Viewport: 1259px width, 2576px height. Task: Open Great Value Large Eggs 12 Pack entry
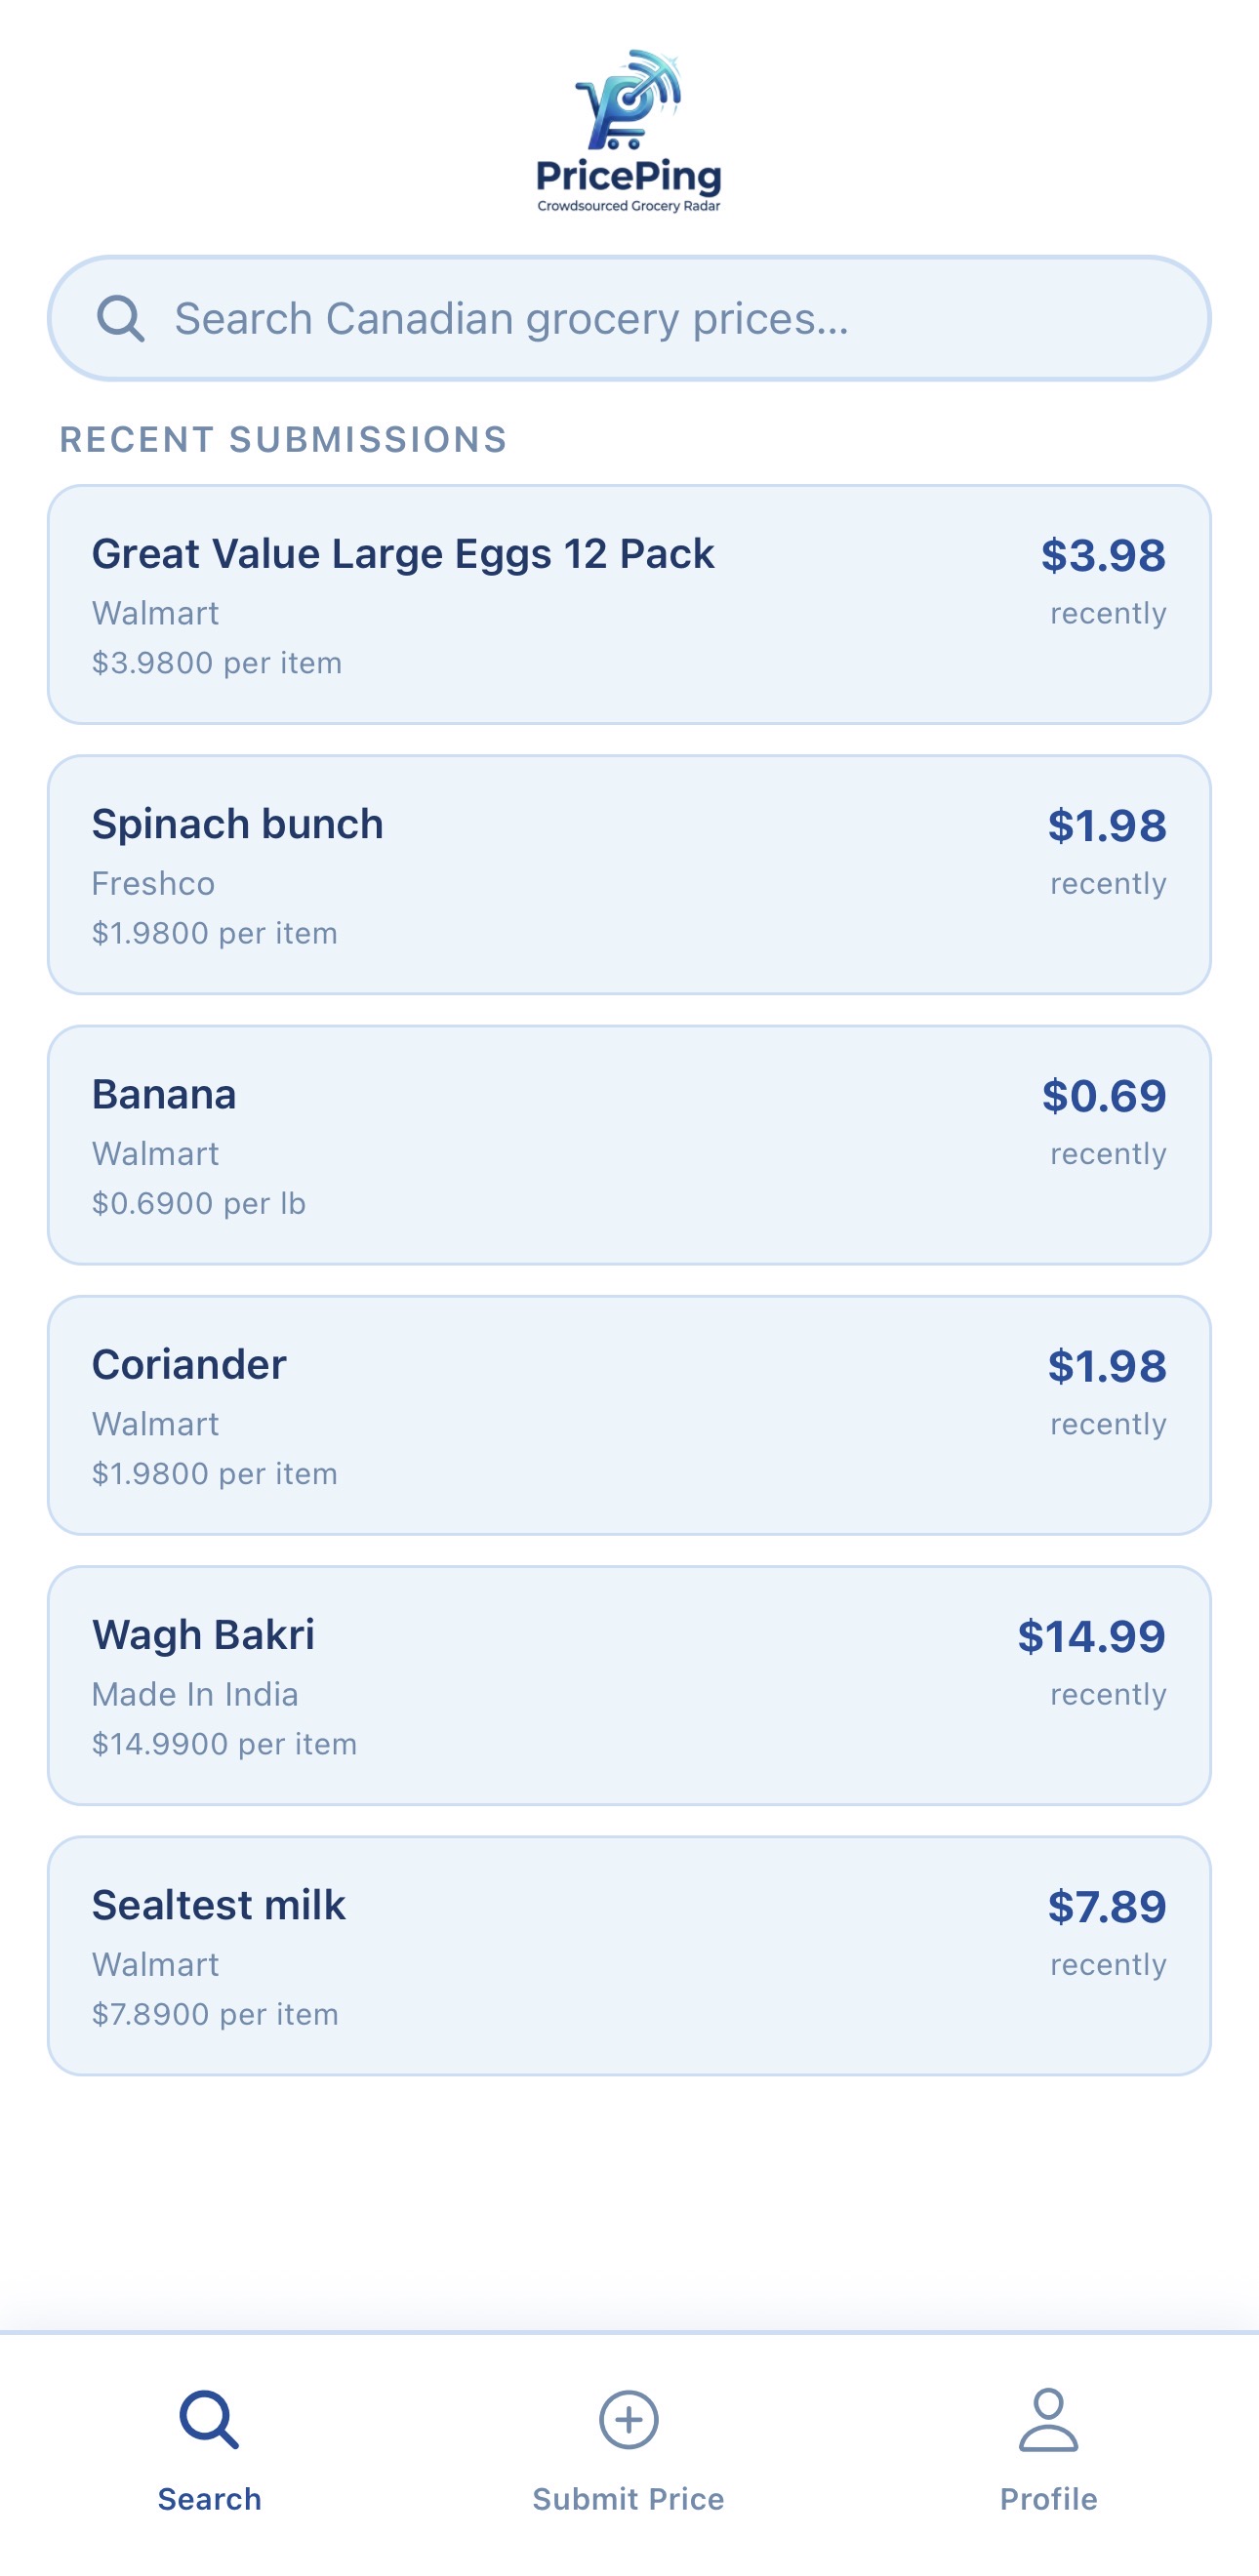629,605
